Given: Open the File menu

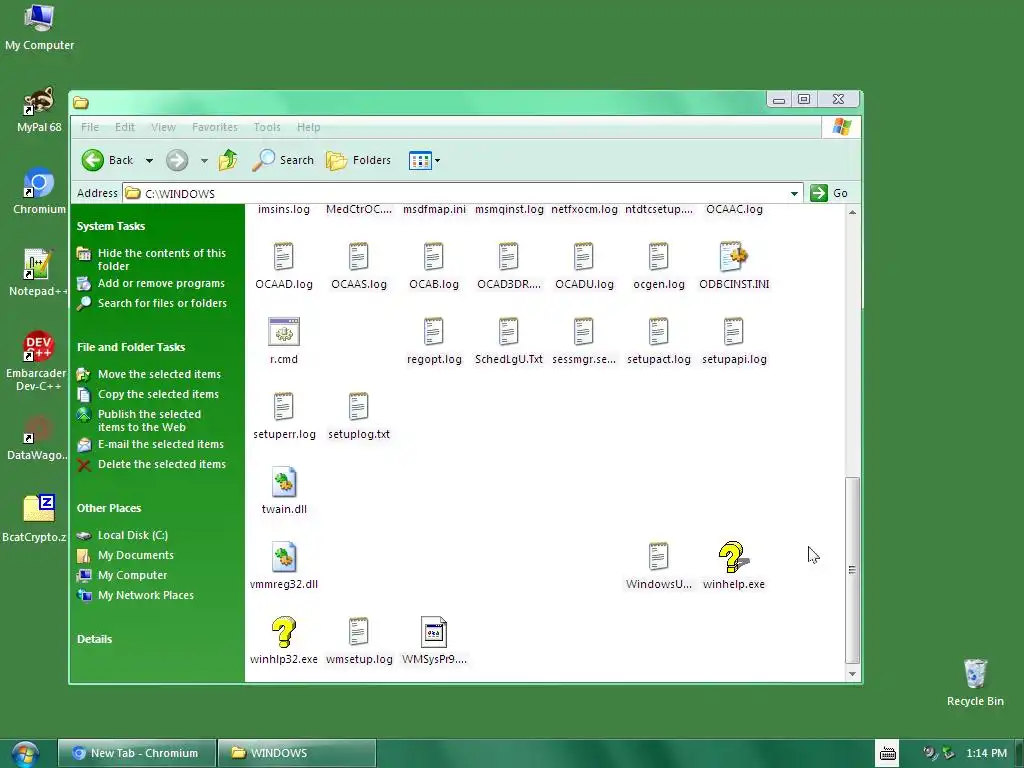Looking at the screenshot, I should click(x=90, y=127).
